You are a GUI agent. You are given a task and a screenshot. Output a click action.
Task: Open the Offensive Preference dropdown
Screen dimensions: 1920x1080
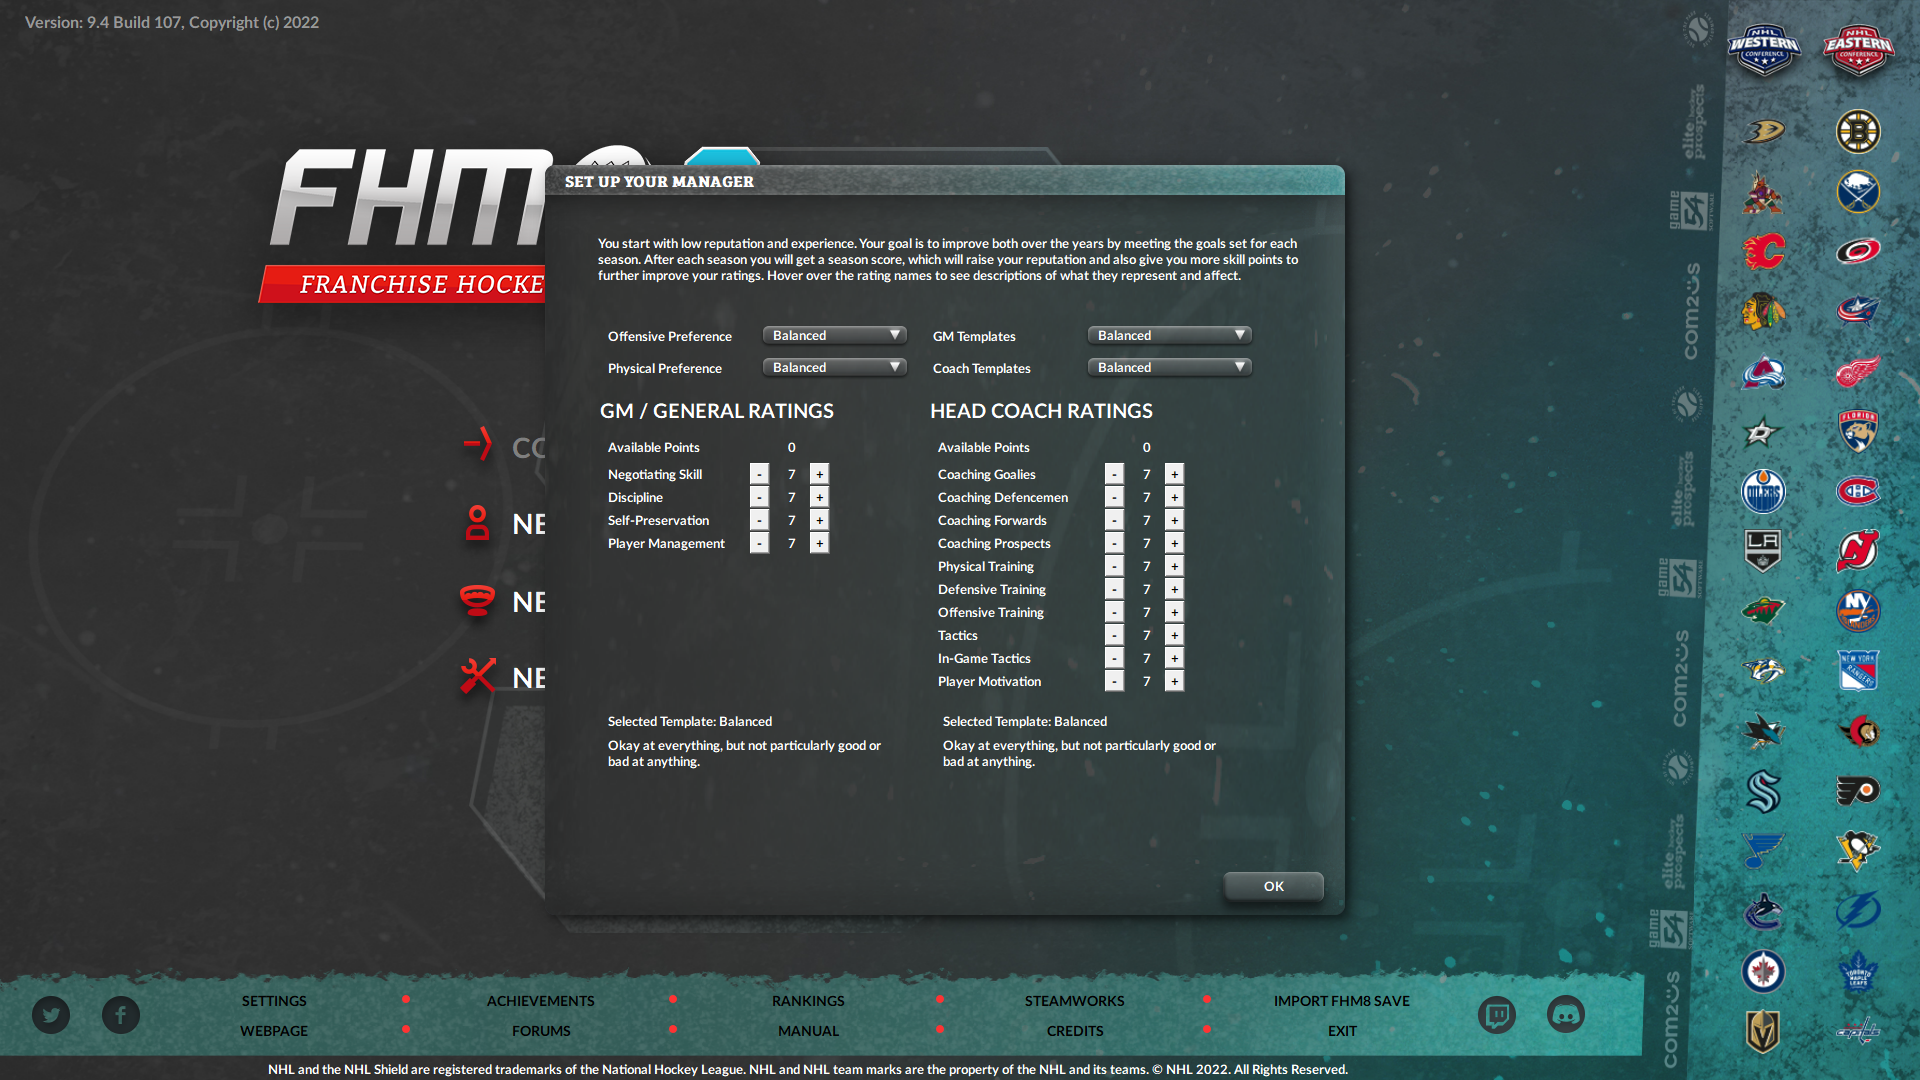pyautogui.click(x=834, y=336)
